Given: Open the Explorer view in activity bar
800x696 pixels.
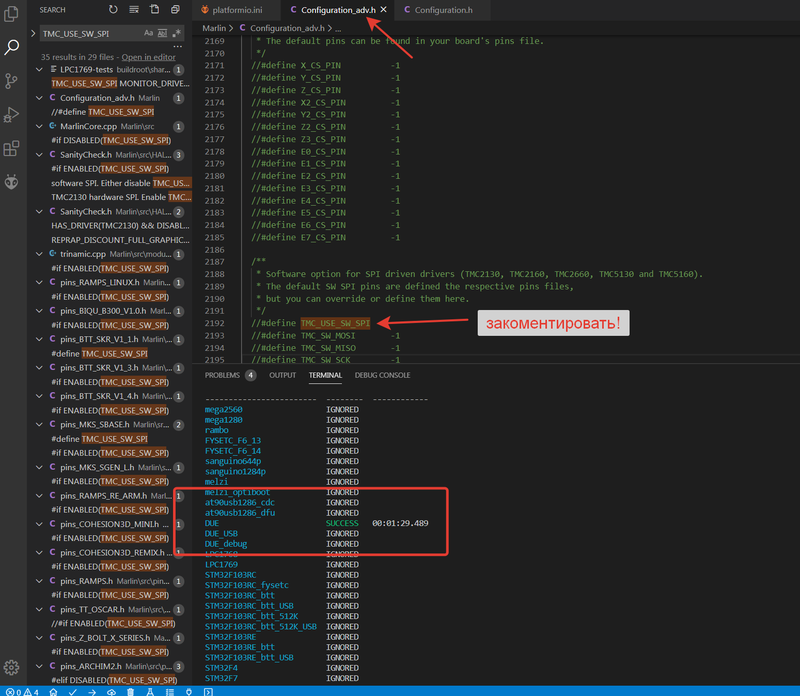Looking at the screenshot, I should pyautogui.click(x=12, y=12).
